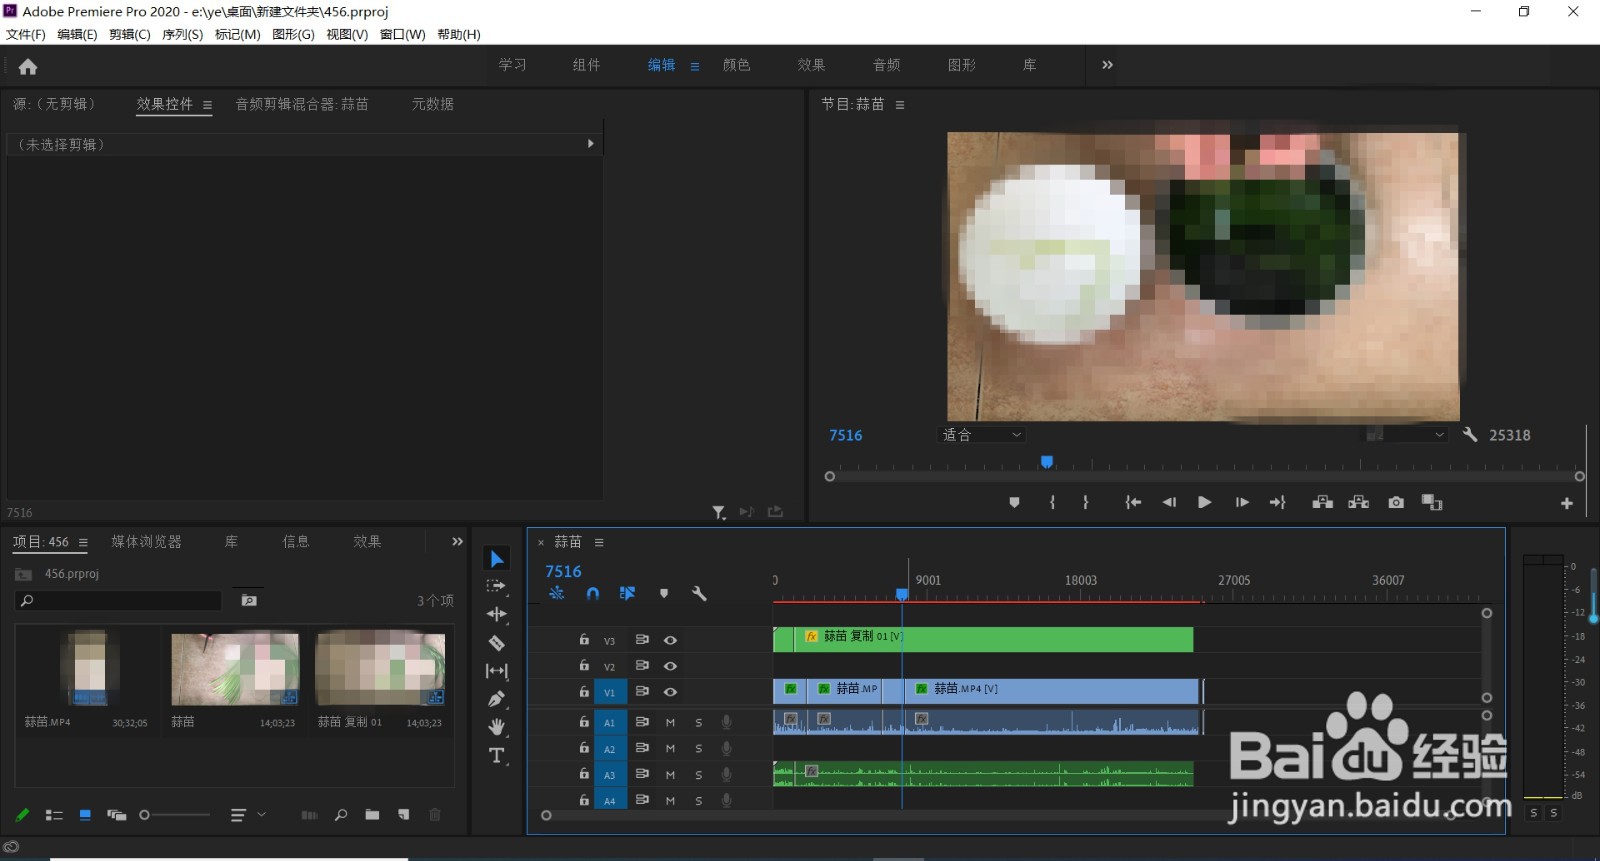
Task: Toggle insert sequences as nests icon
Action: 557,593
